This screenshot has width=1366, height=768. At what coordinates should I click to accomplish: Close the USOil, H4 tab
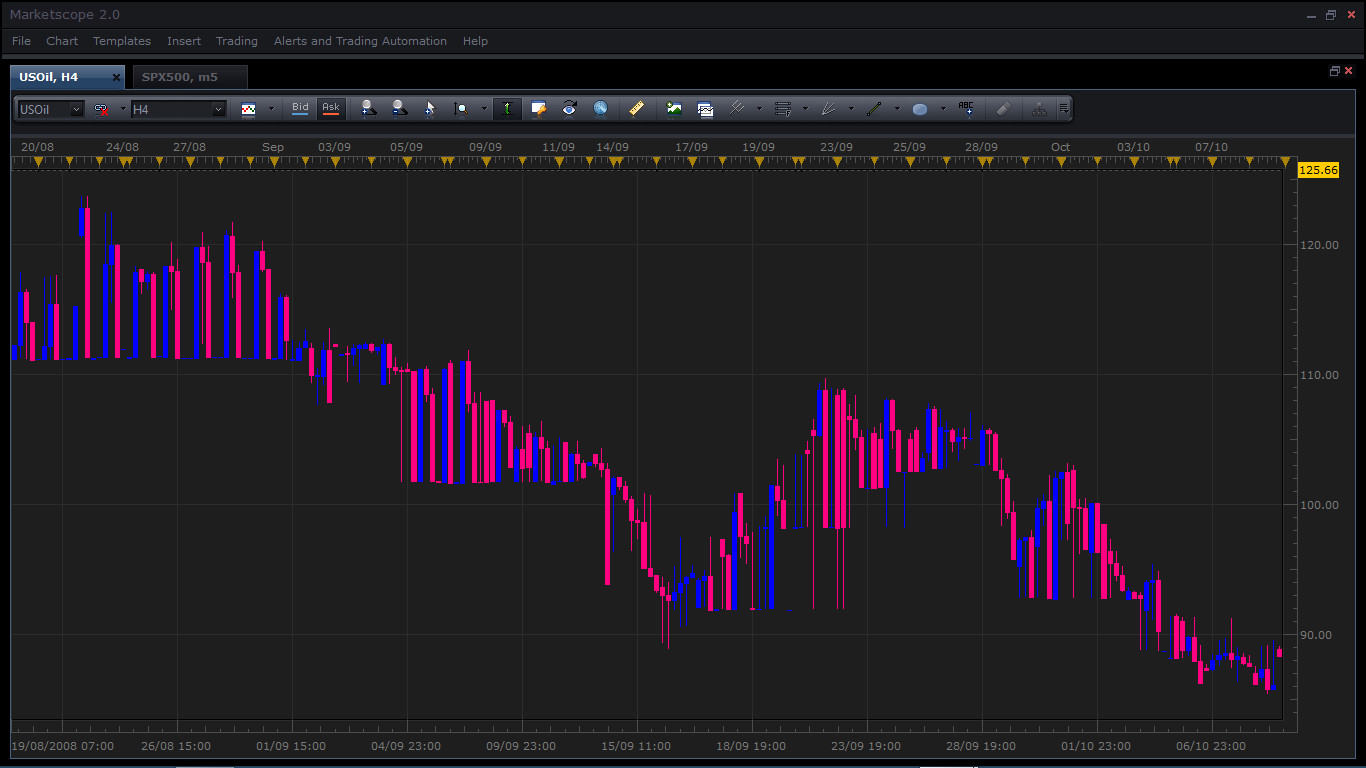(x=116, y=77)
